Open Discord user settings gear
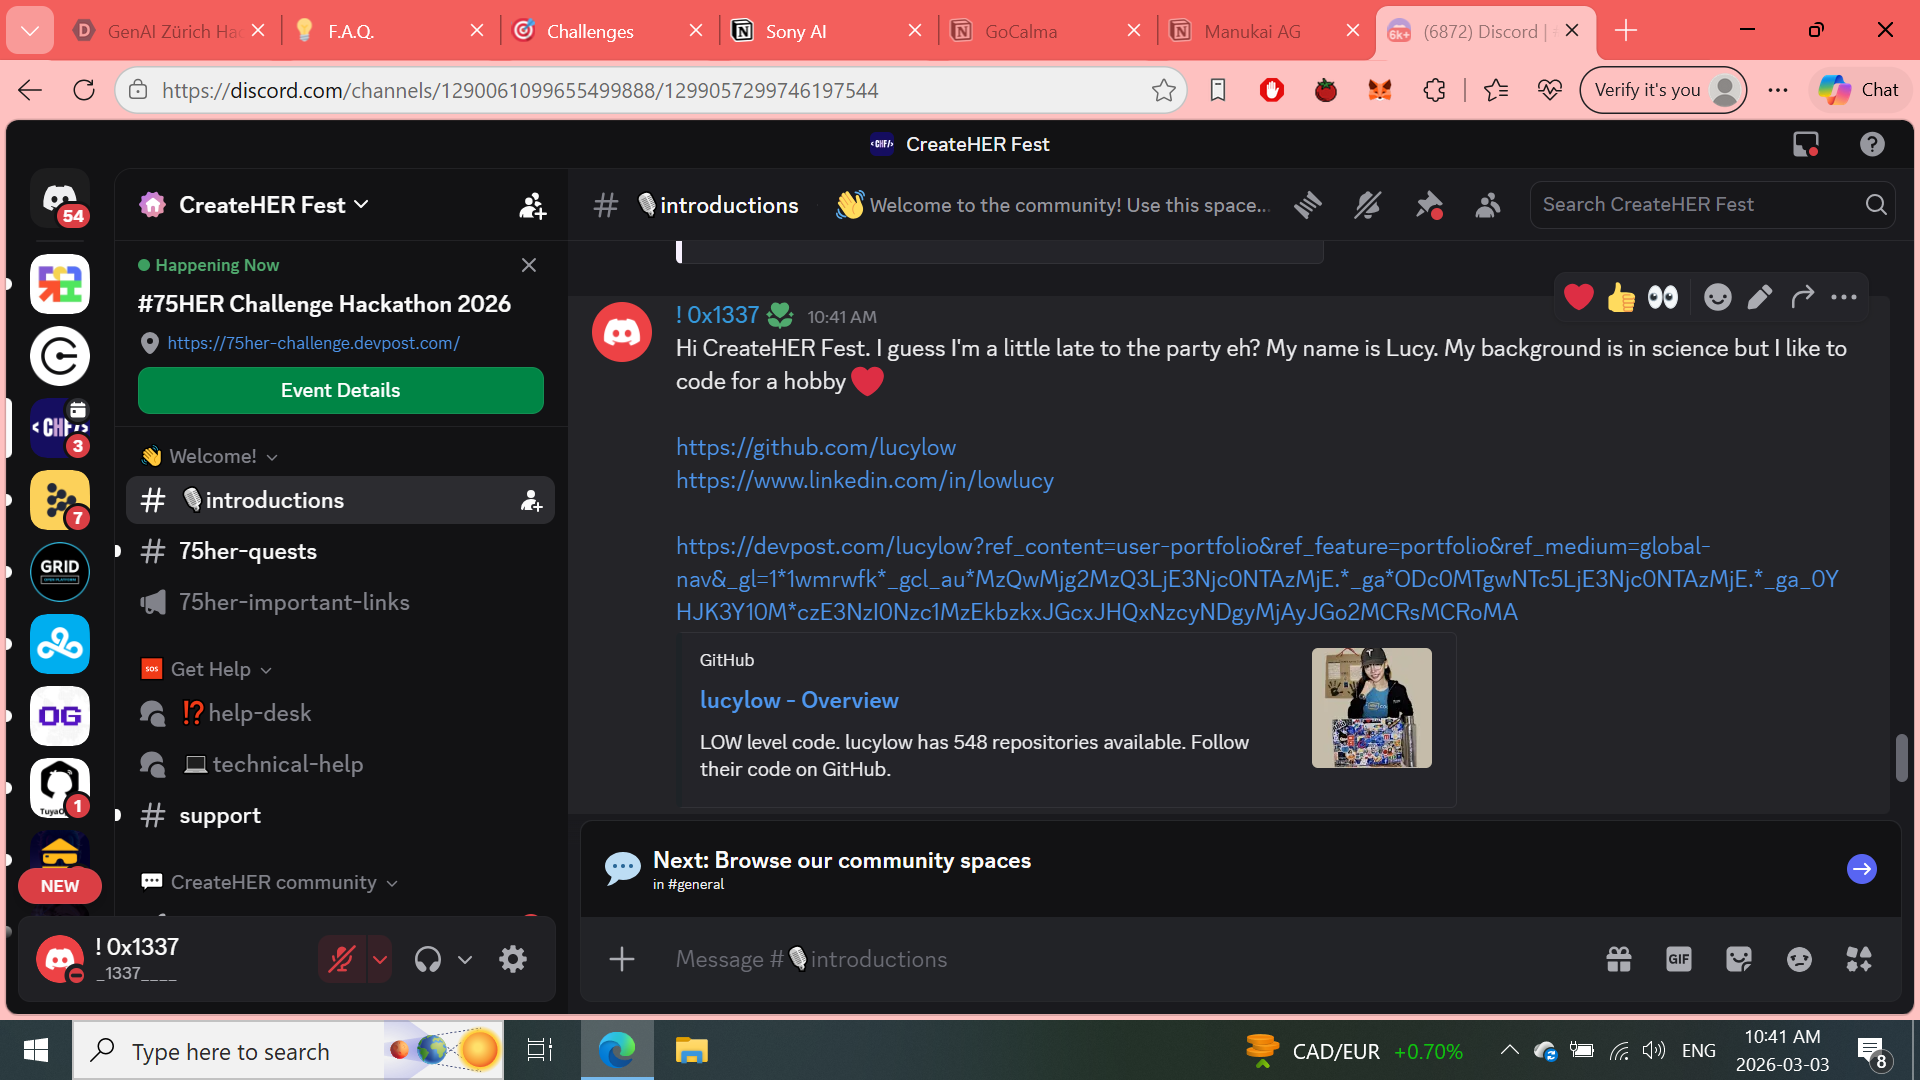The width and height of the screenshot is (1920, 1080). [x=513, y=960]
